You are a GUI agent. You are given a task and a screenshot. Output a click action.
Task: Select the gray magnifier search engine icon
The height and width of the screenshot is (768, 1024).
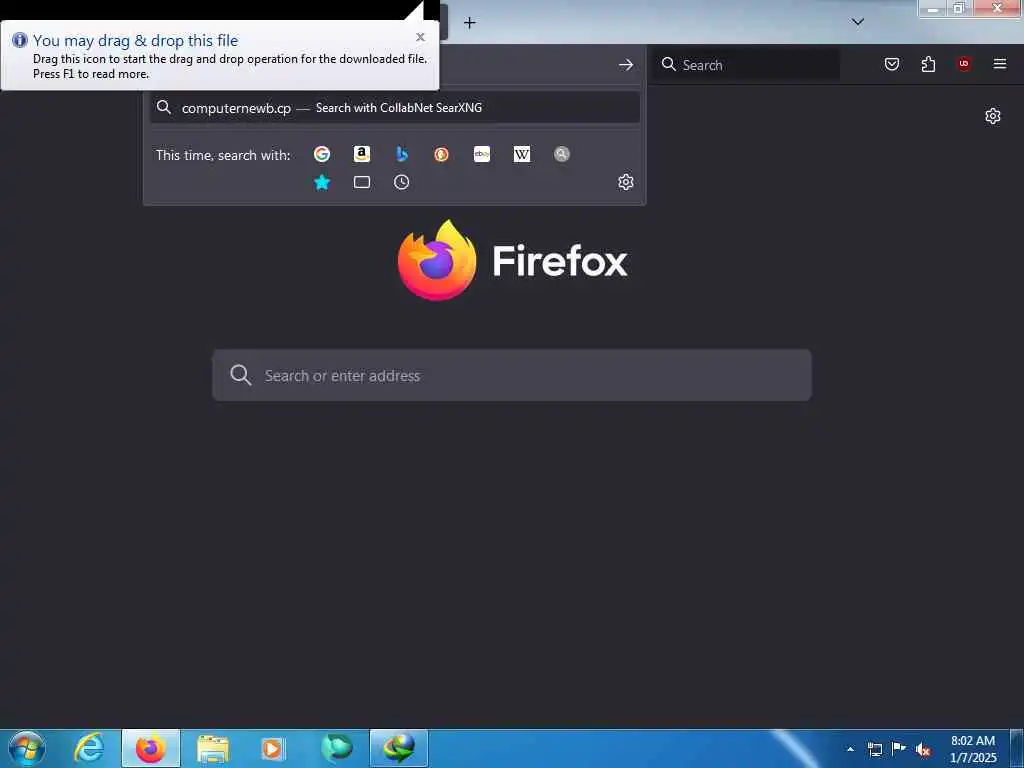click(x=562, y=154)
